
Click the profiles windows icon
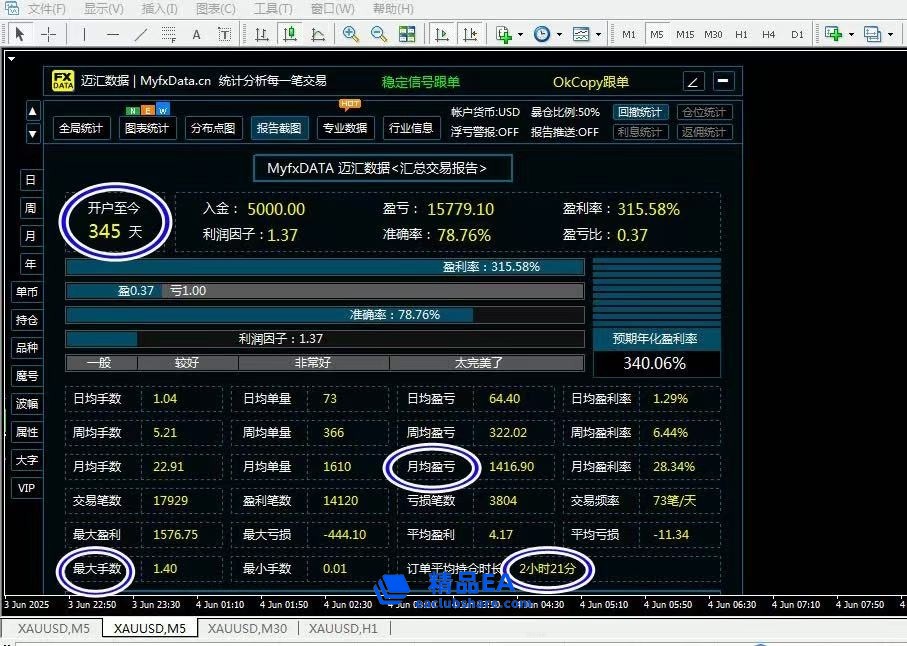click(x=872, y=35)
